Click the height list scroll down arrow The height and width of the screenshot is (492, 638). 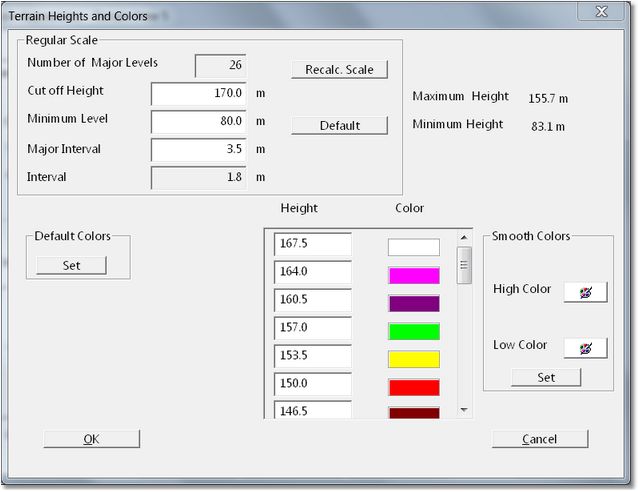(x=464, y=410)
